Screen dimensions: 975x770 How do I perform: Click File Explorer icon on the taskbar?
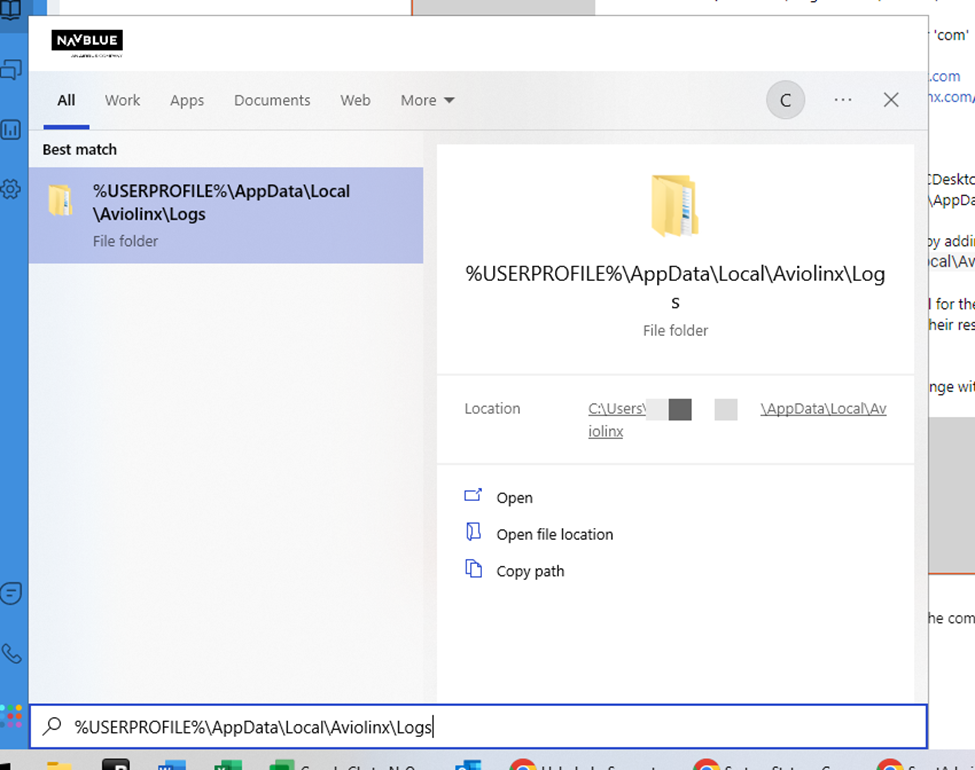pos(60,764)
